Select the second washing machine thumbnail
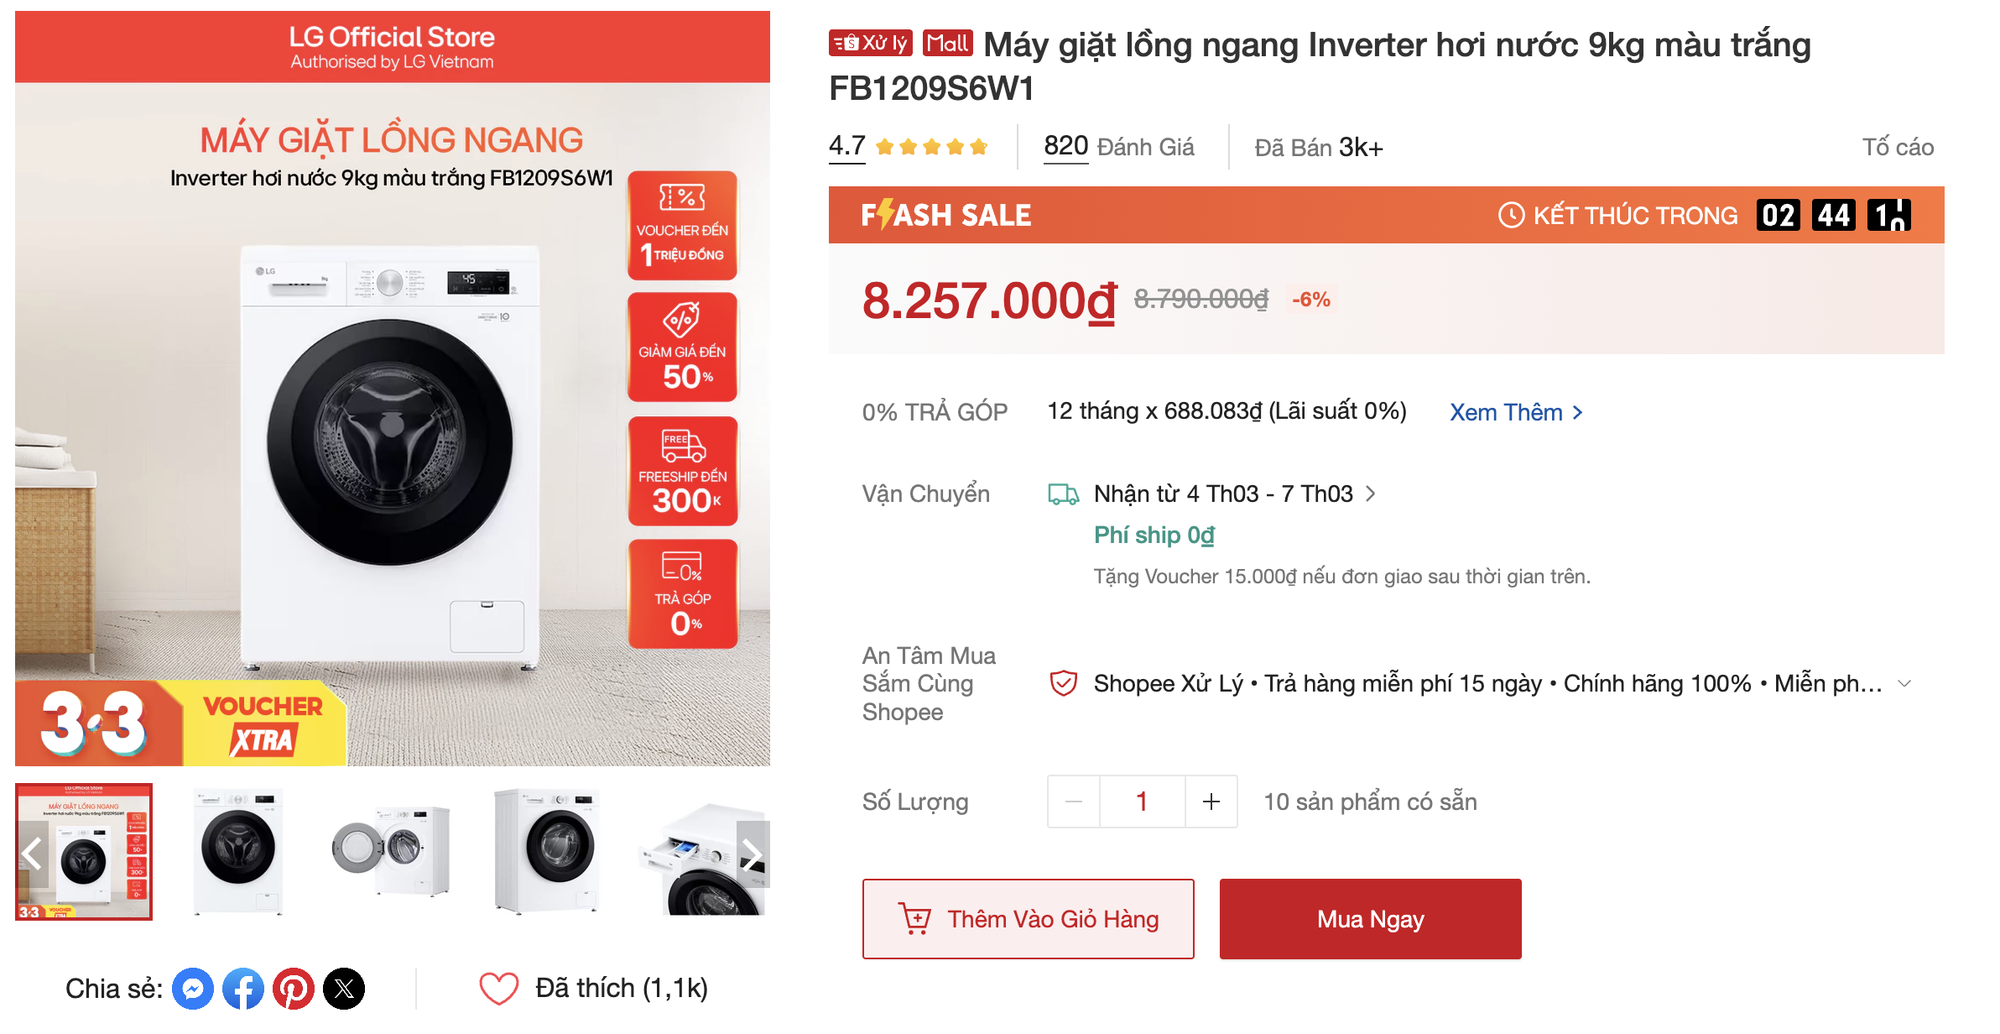Image resolution: width=2000 pixels, height=1034 pixels. click(x=239, y=851)
